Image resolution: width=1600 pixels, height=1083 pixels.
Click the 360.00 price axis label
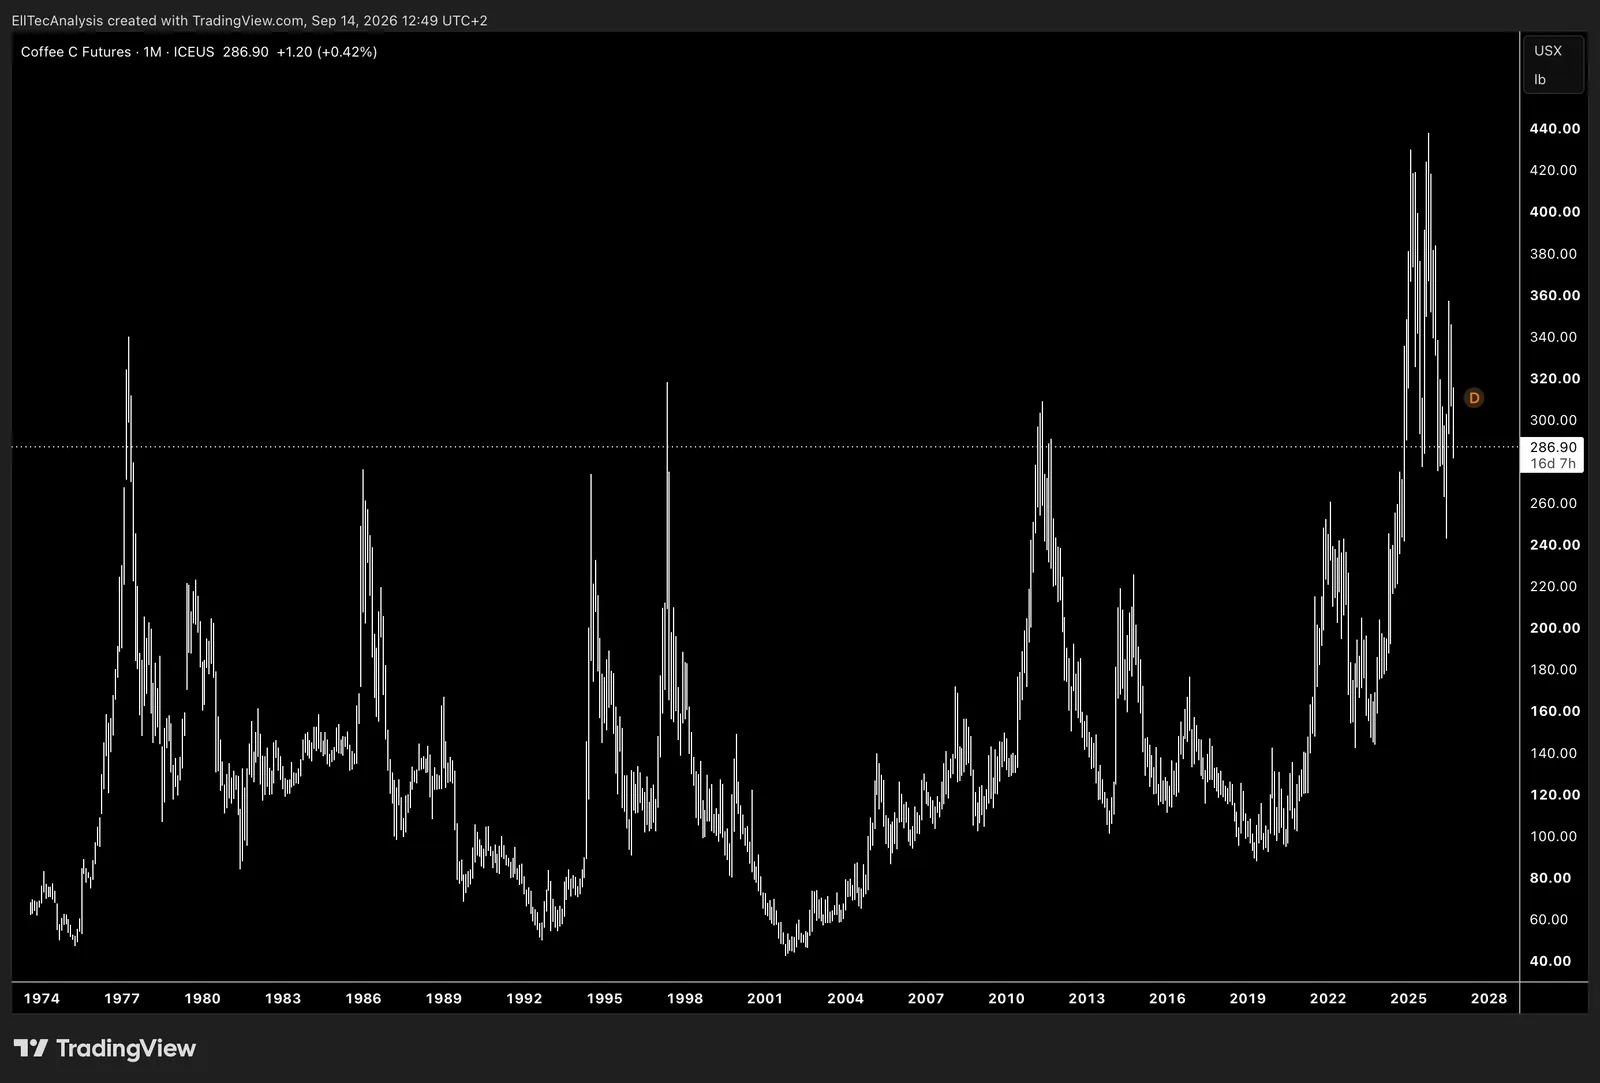coord(1555,295)
